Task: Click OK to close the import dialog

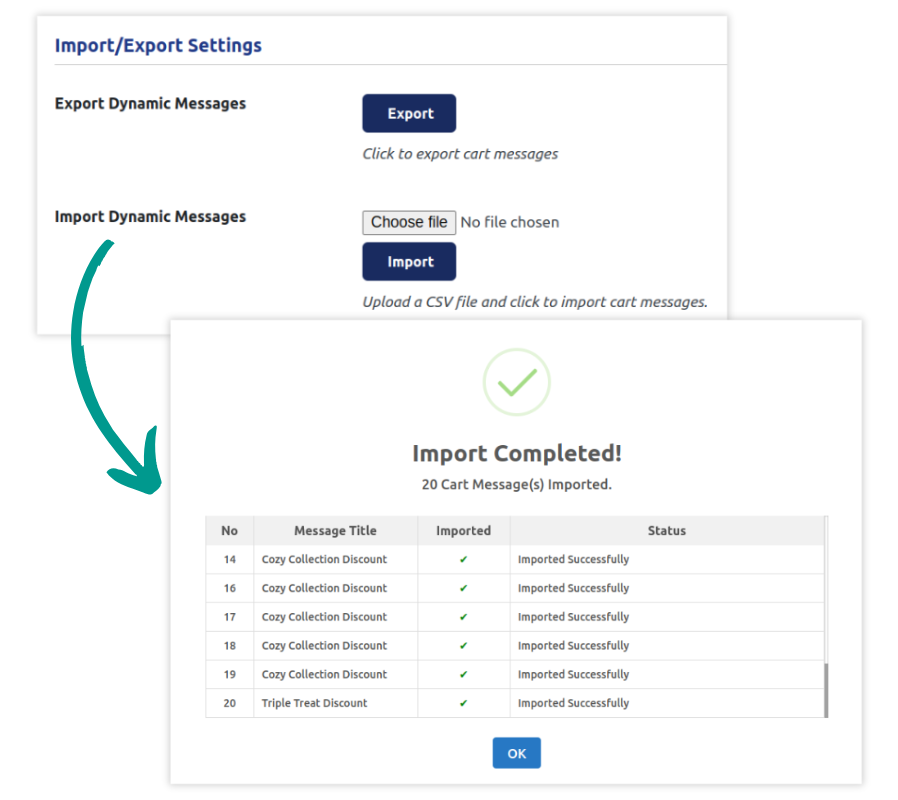Action: 516,753
